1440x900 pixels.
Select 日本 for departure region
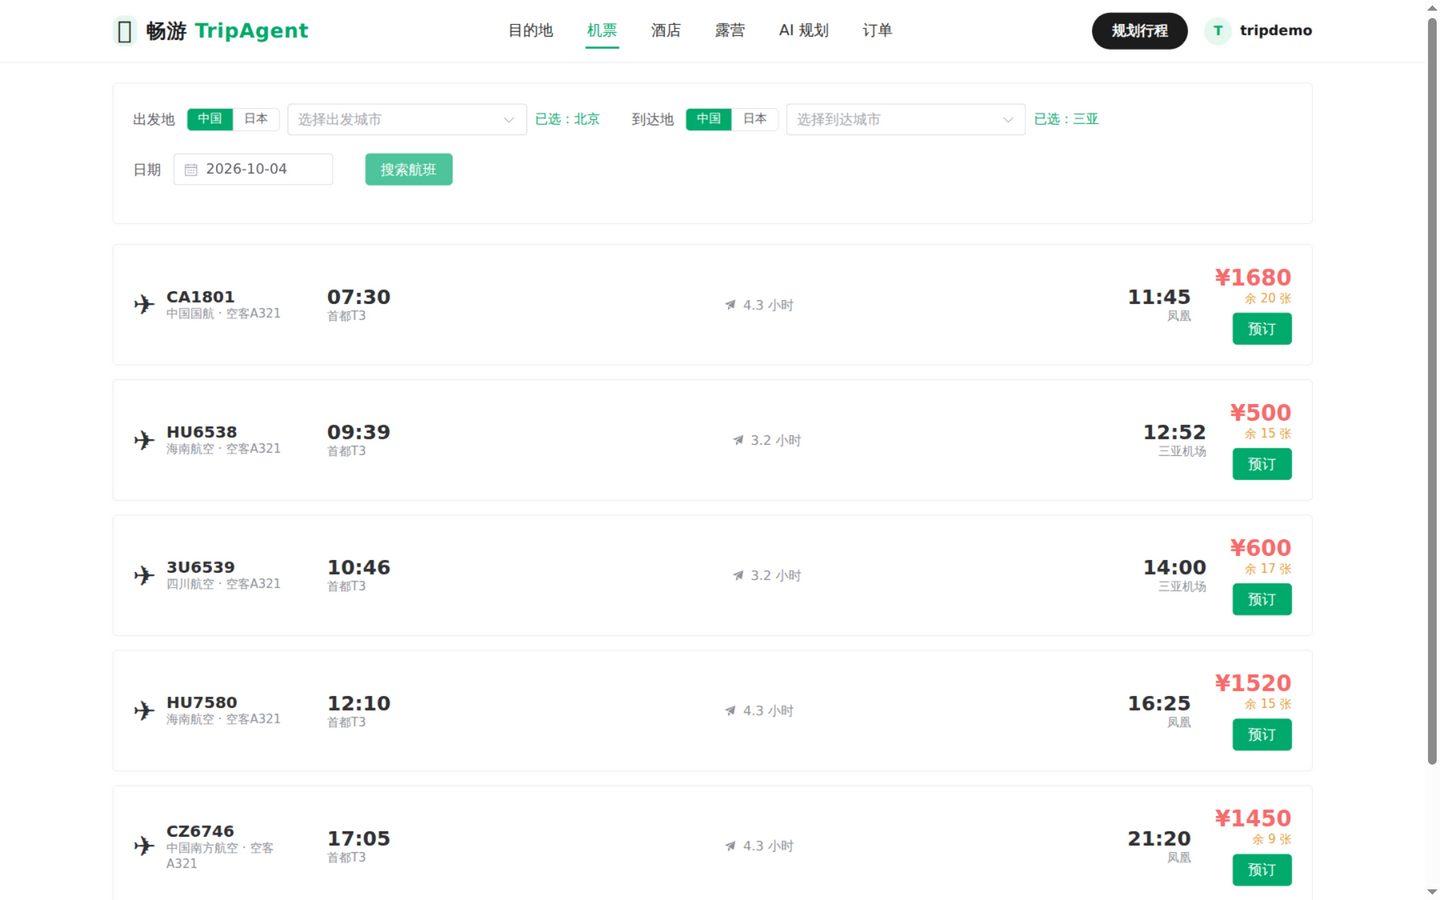pyautogui.click(x=256, y=119)
